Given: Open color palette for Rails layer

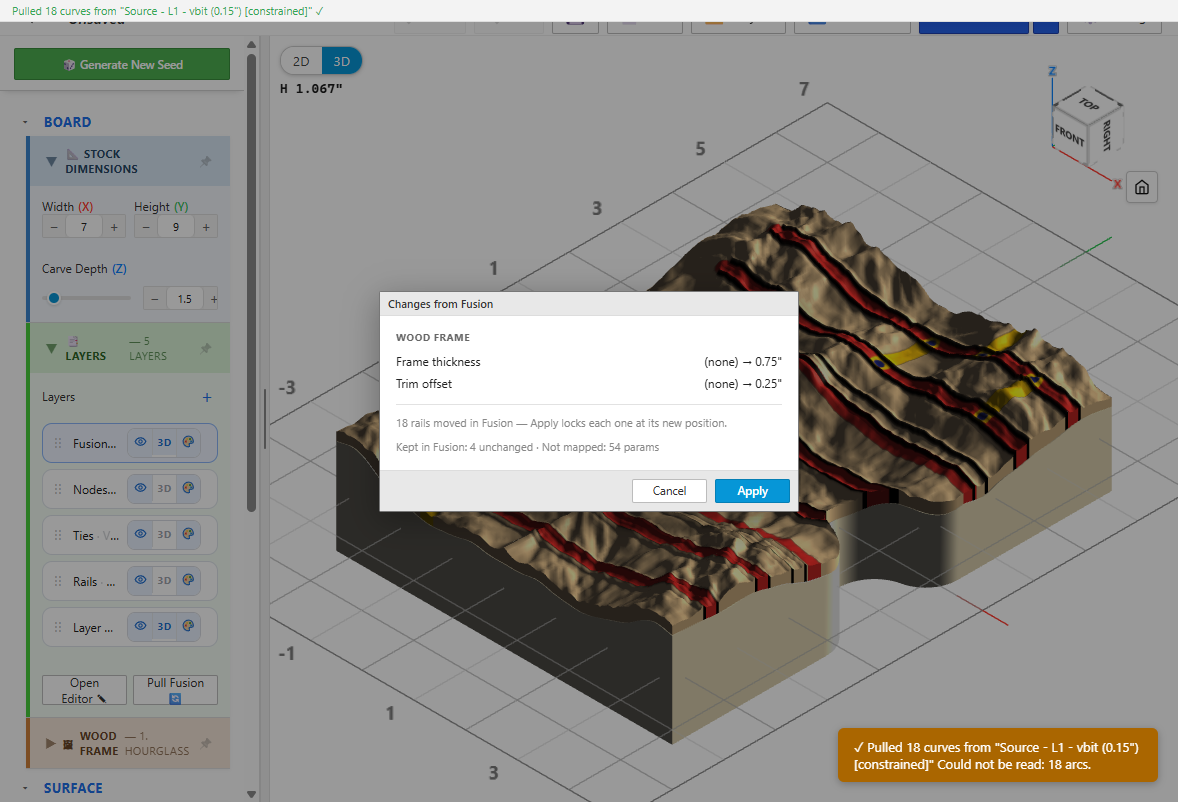Looking at the screenshot, I should [189, 580].
